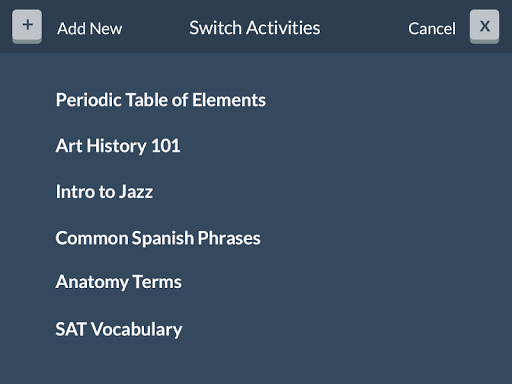Click the Cancel text
Viewport: 512px width, 384px height.
pos(432,29)
